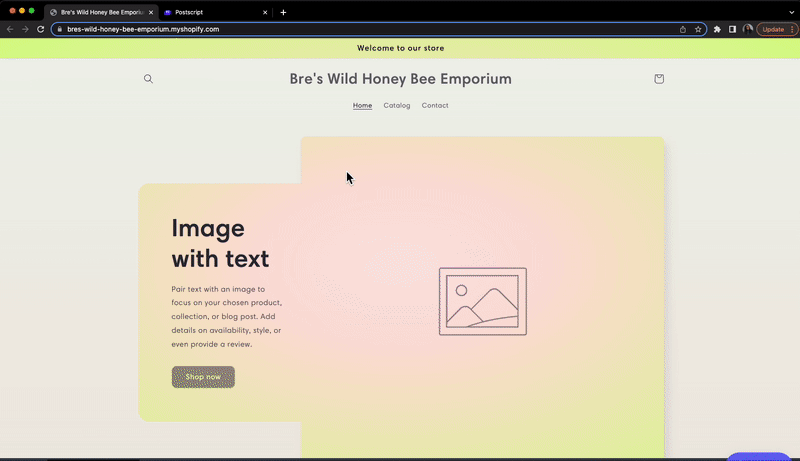Click the Shop now button

pyautogui.click(x=203, y=377)
